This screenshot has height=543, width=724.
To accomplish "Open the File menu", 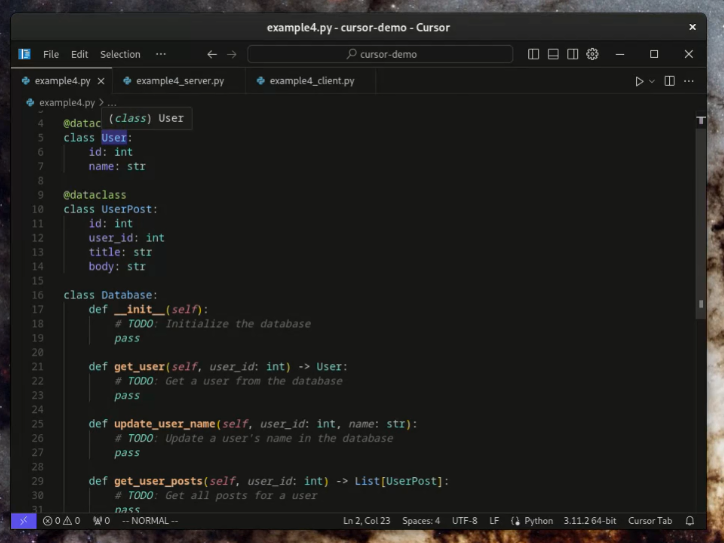I will pyautogui.click(x=51, y=54).
